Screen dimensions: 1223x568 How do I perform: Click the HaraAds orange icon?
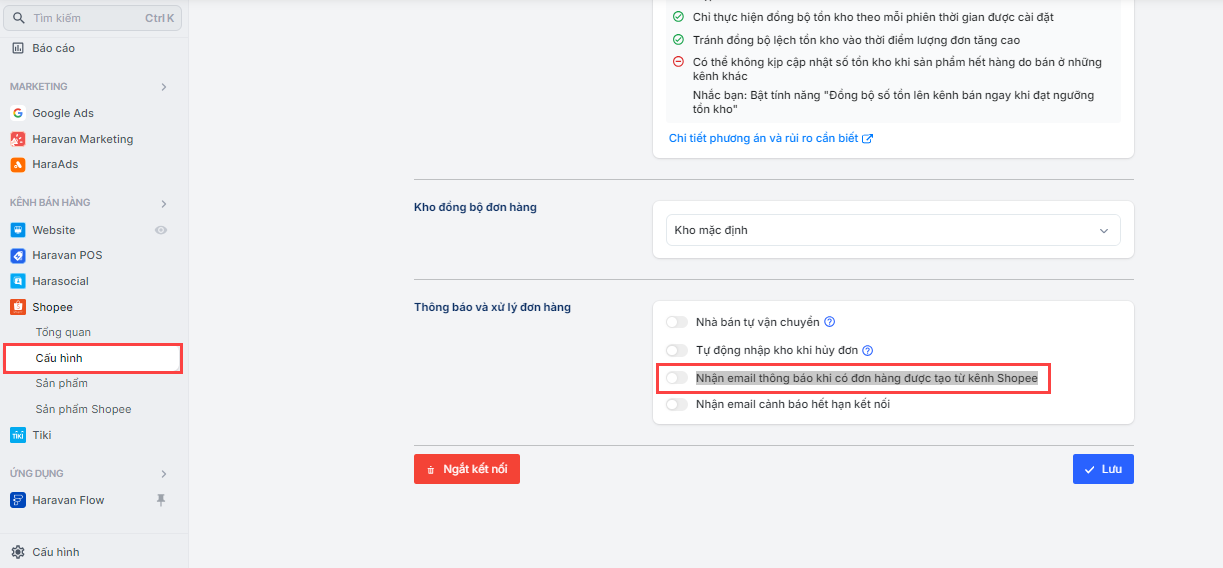click(18, 164)
